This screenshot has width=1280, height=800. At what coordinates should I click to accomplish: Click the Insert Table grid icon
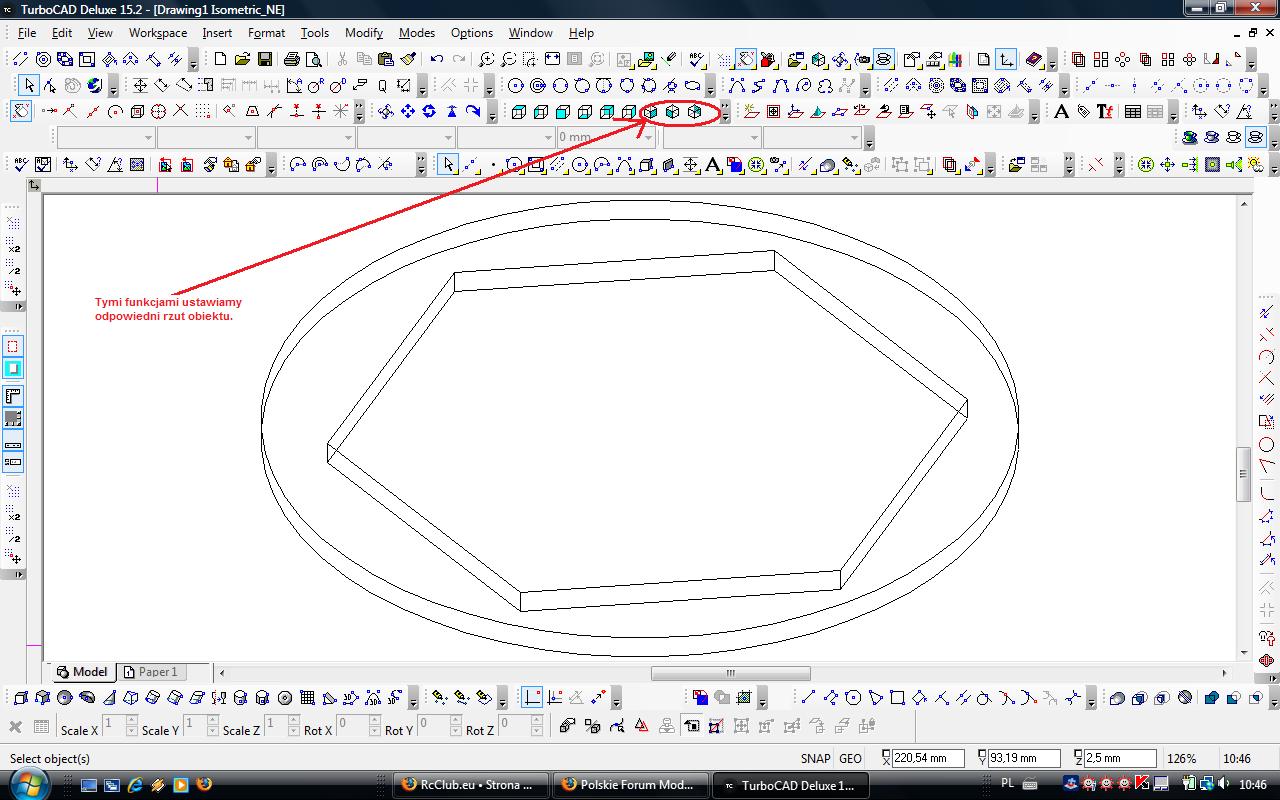[x=1132, y=112]
